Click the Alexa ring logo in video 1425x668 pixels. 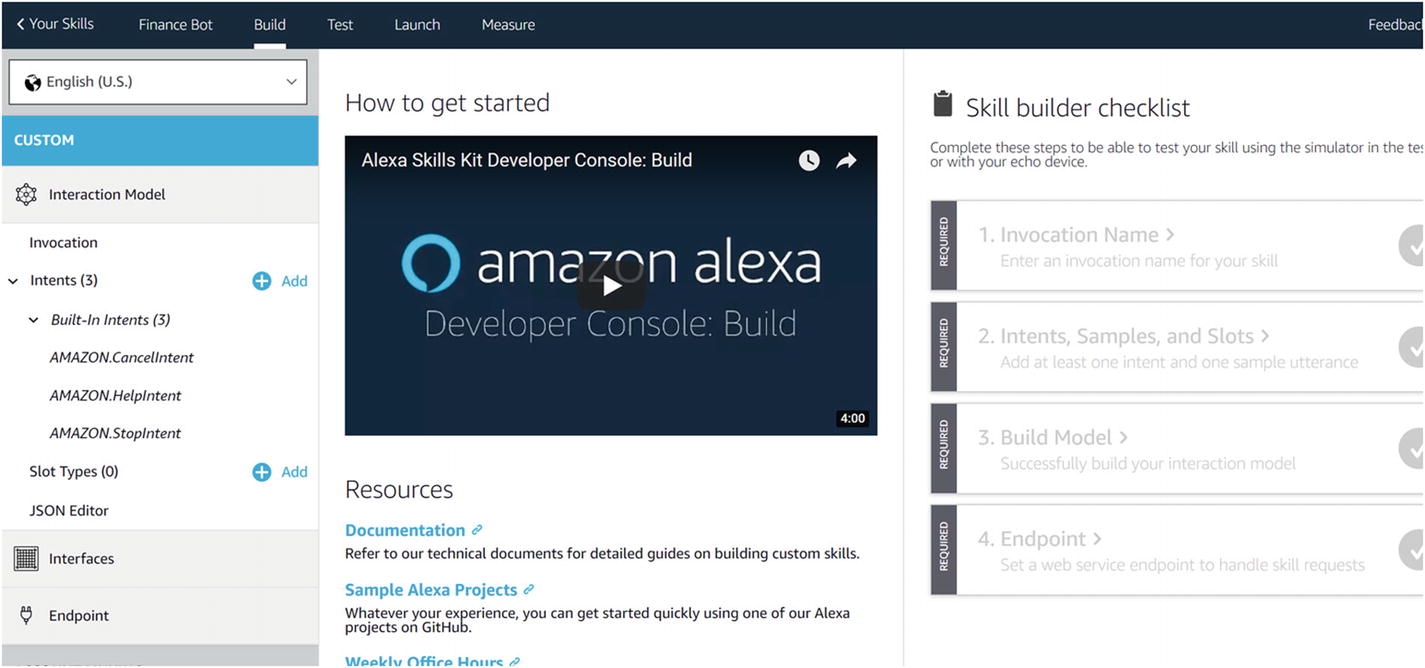tap(431, 262)
